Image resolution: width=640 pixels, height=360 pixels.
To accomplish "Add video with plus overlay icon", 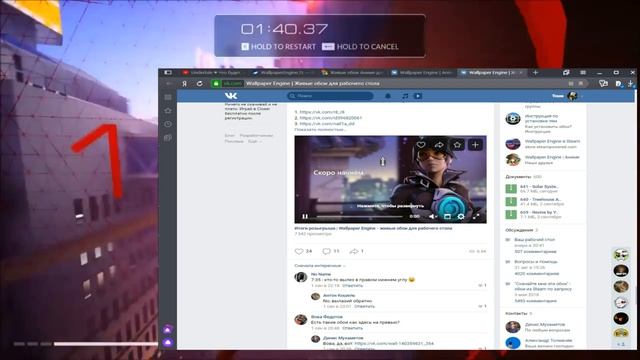I will point(475,144).
